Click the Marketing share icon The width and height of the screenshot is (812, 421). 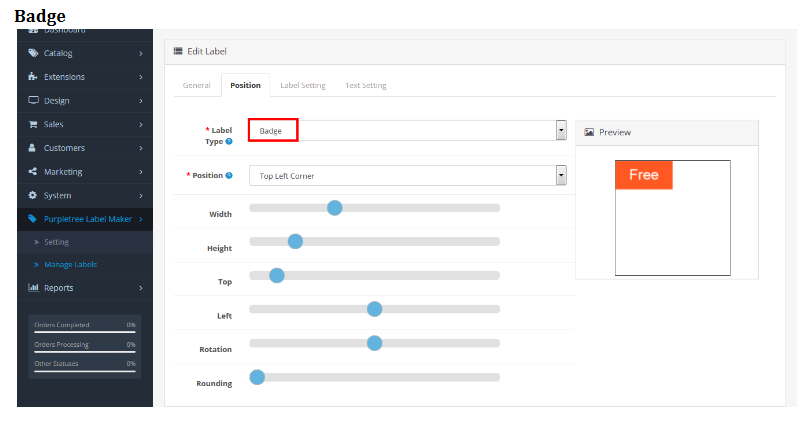pos(33,171)
